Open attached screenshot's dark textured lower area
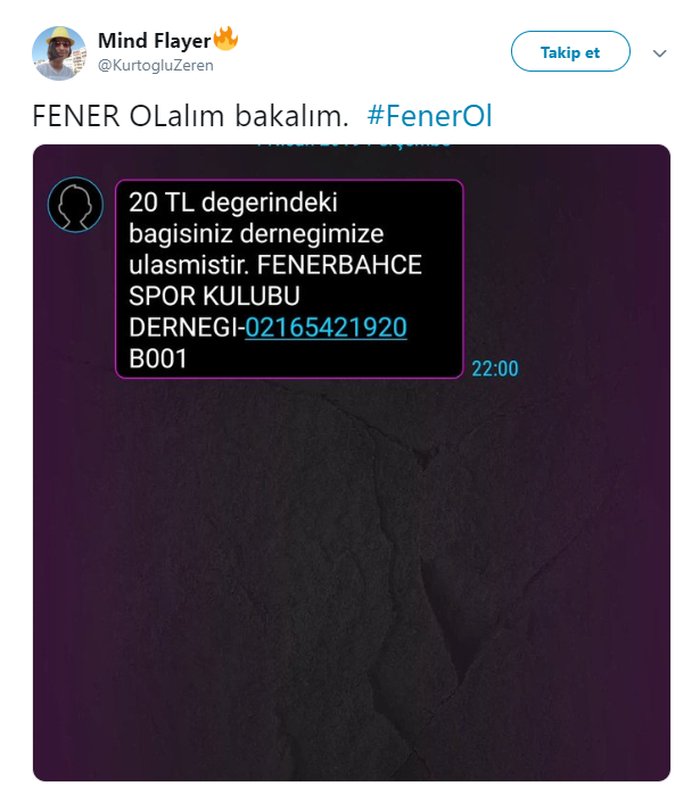The image size is (700, 795). [x=352, y=578]
